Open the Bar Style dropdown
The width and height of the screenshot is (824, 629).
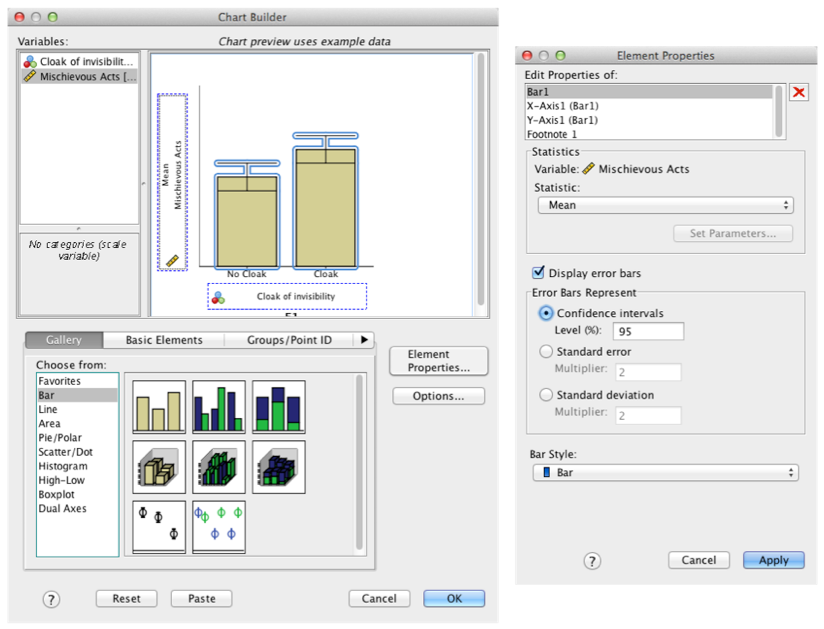[665, 472]
